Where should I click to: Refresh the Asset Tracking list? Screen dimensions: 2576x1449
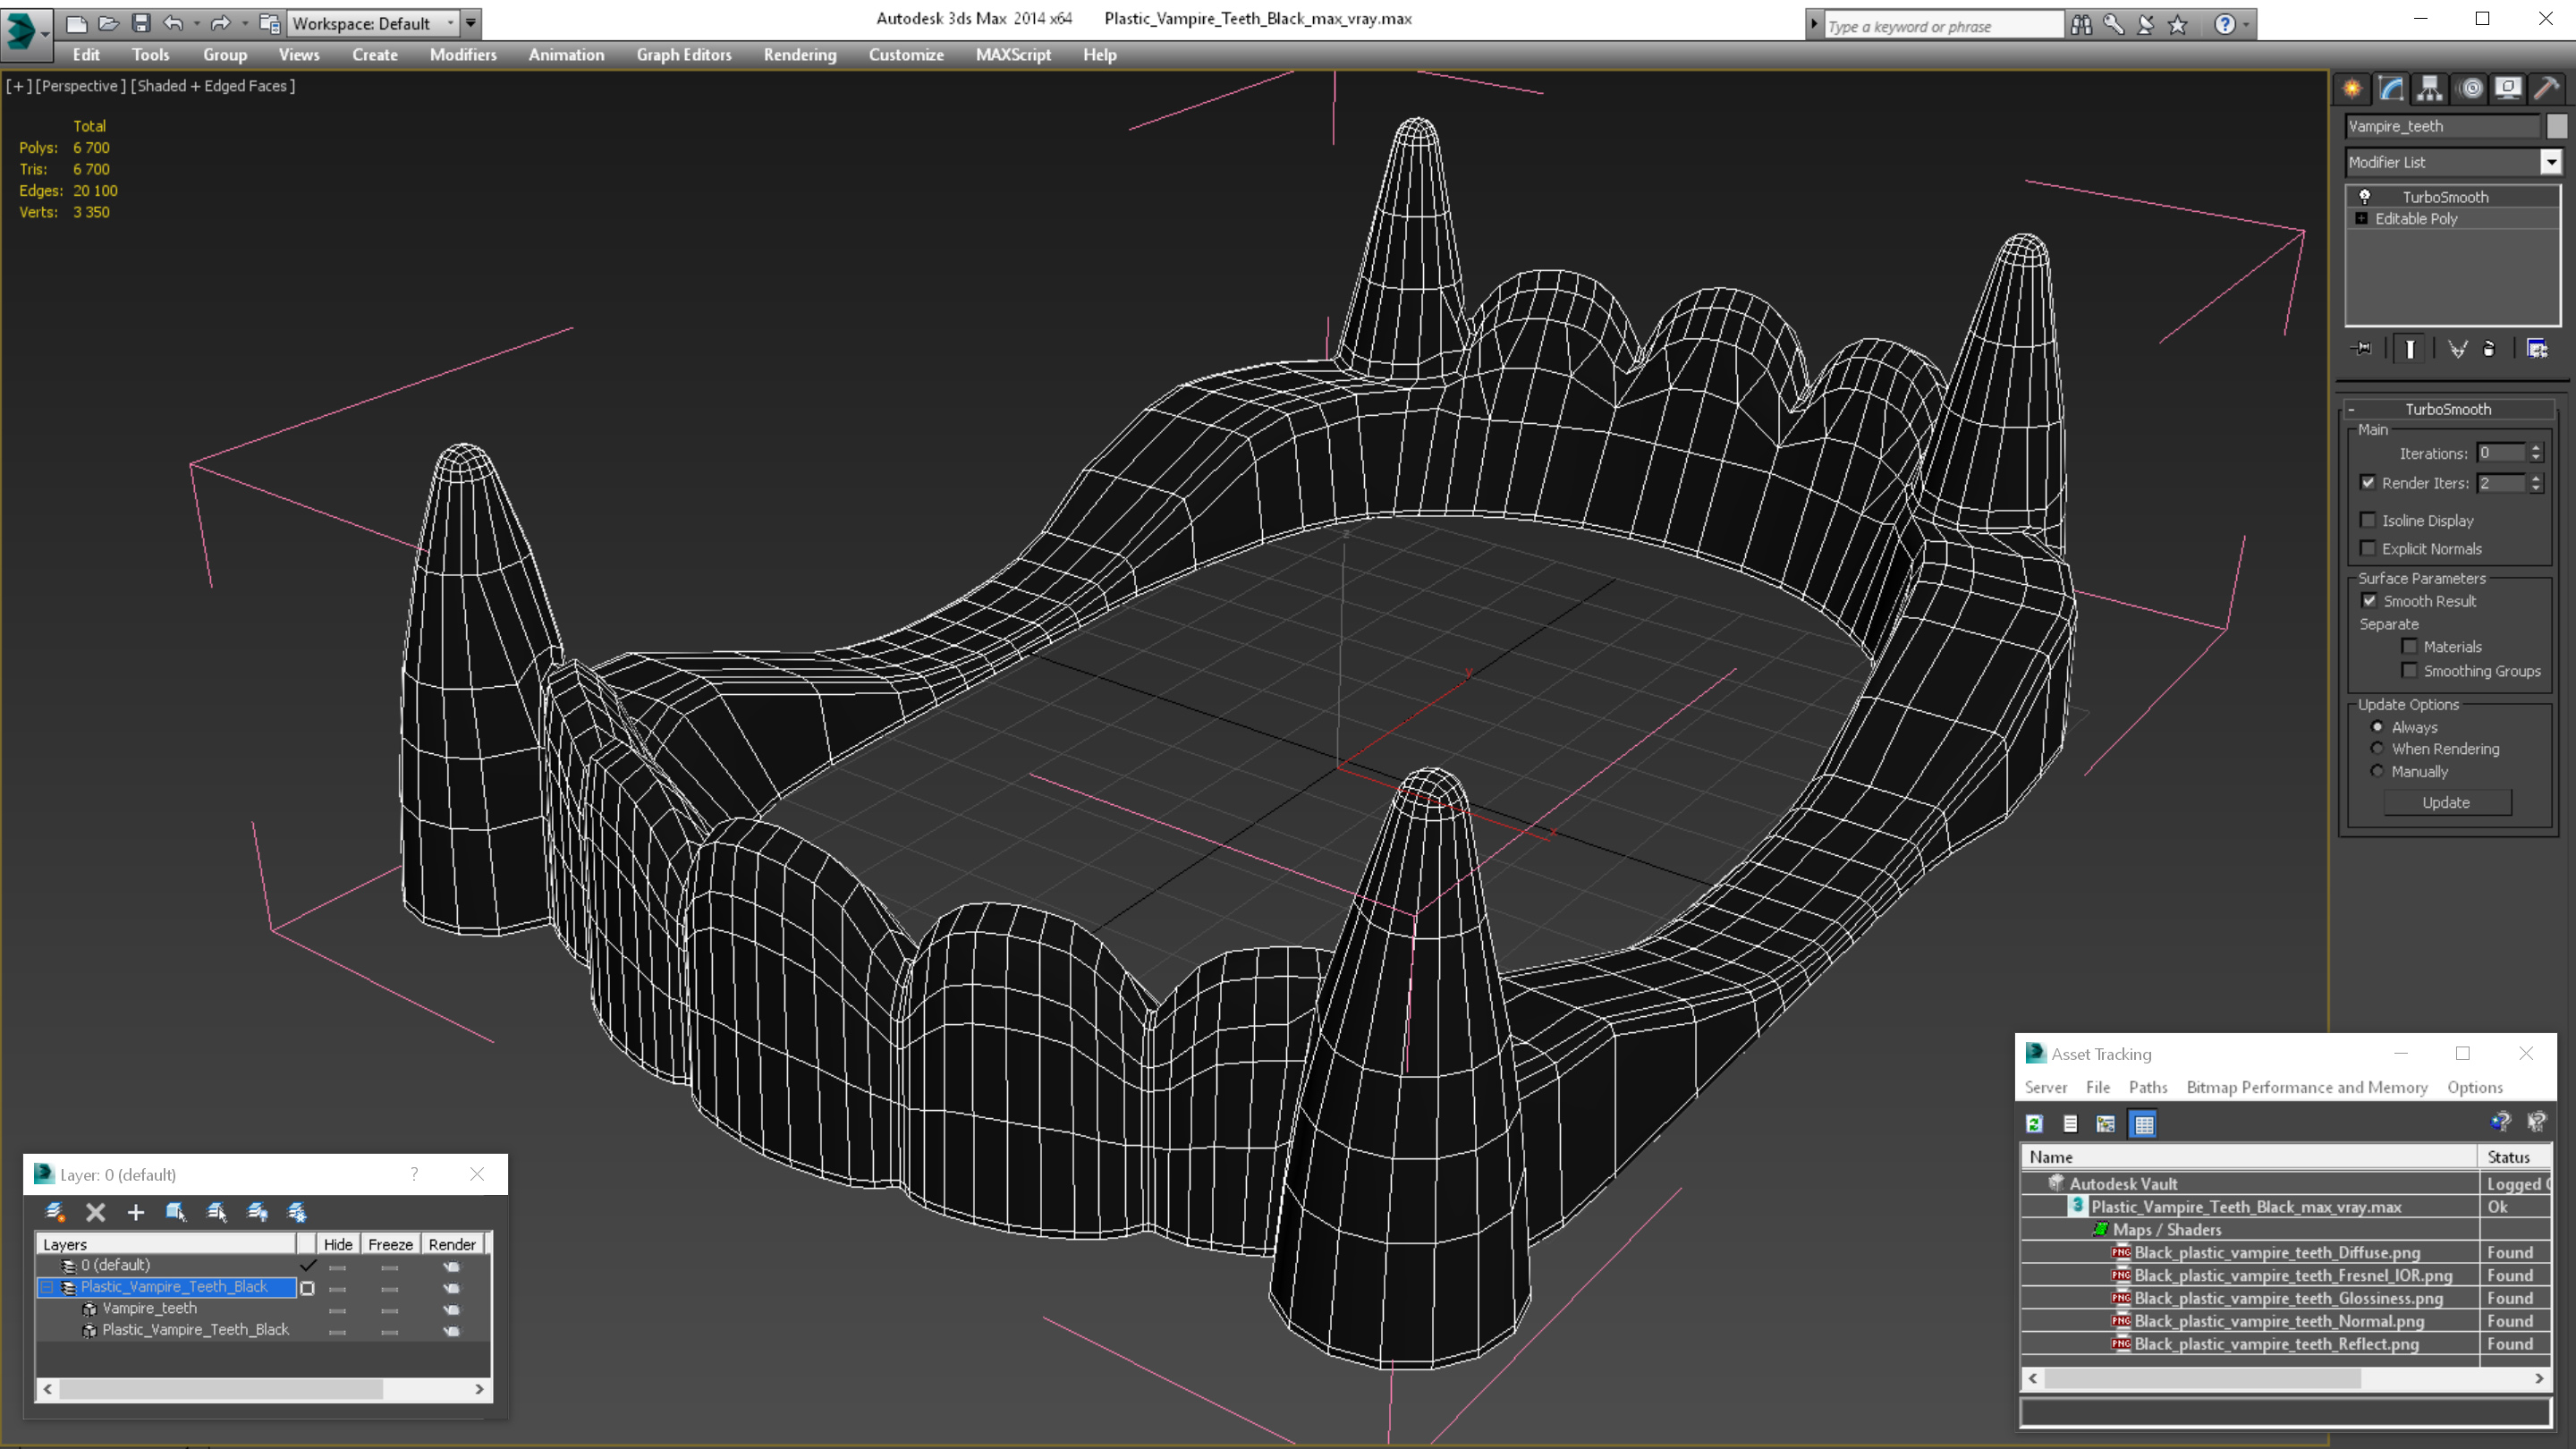2034,1124
